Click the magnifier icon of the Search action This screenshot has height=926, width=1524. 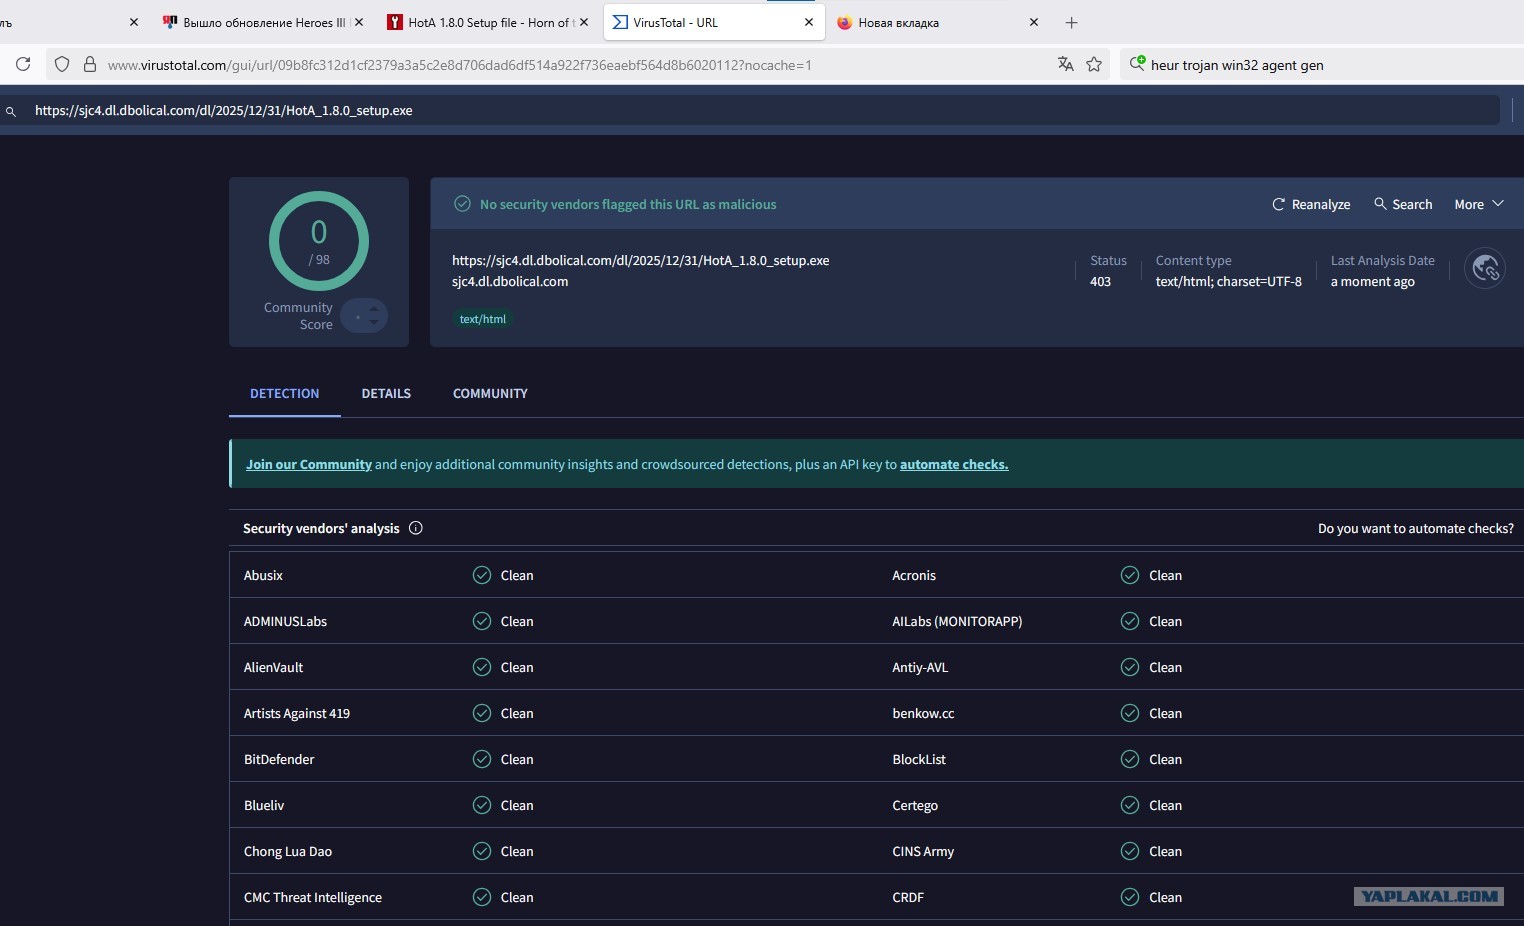pos(1380,204)
